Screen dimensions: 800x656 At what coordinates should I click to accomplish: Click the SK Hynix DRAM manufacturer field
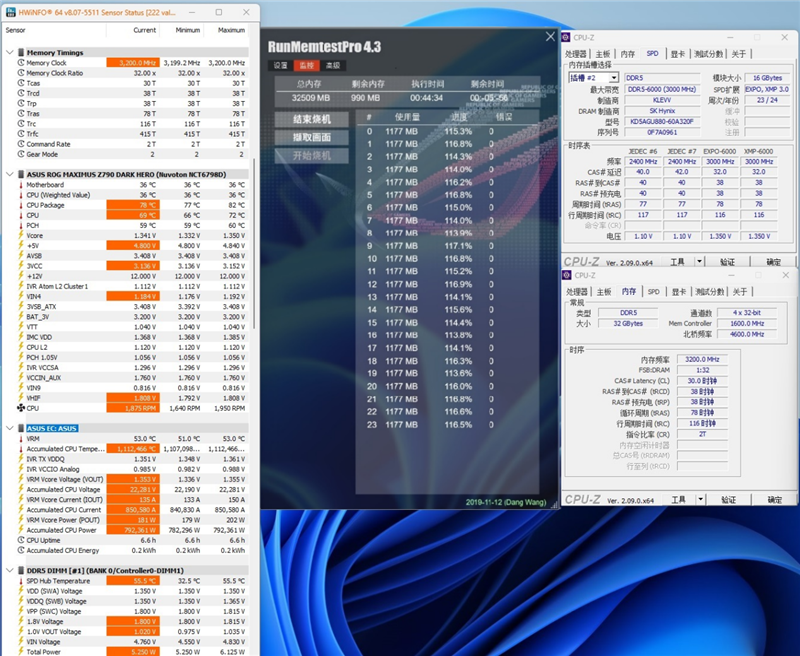coord(662,111)
